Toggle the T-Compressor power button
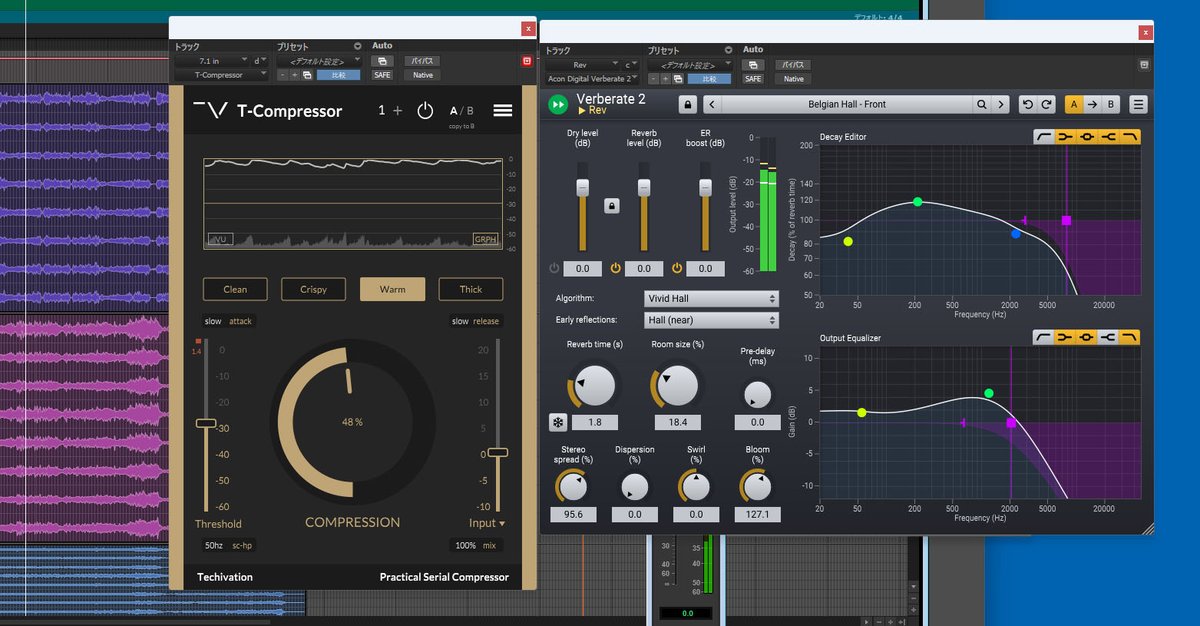 point(425,111)
